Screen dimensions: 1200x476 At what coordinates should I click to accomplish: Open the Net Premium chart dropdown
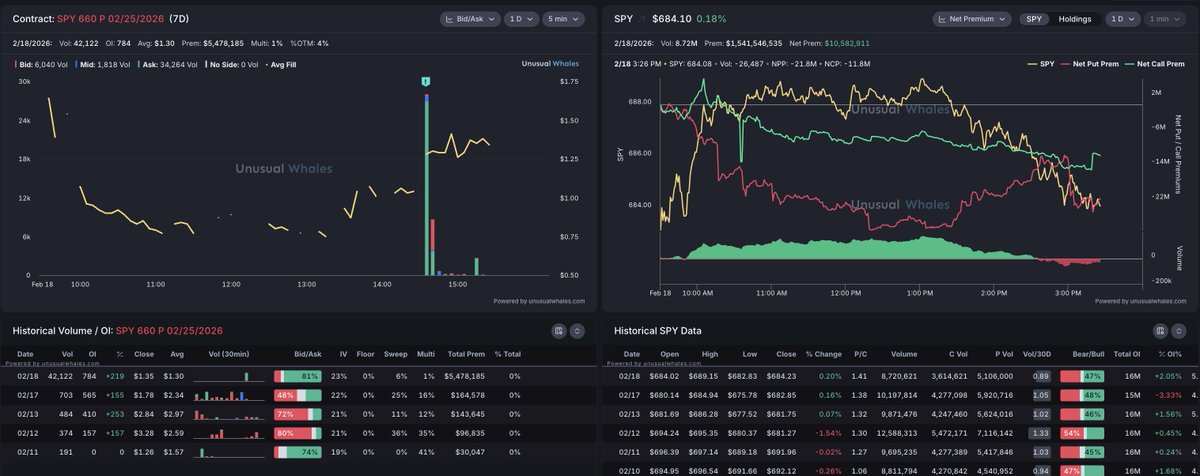pos(973,19)
